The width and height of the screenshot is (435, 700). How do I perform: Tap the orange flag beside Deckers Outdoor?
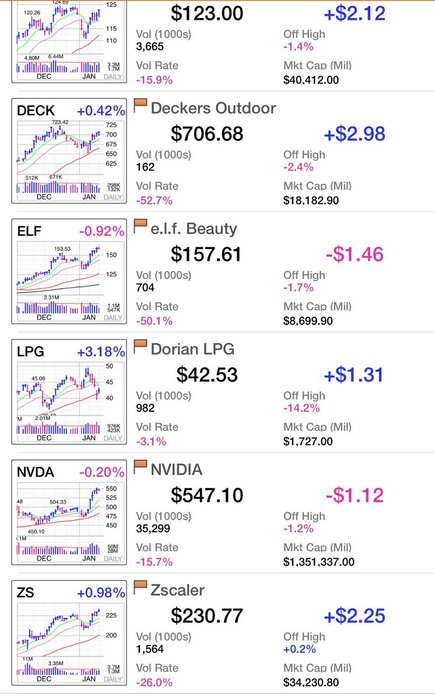coord(140,106)
